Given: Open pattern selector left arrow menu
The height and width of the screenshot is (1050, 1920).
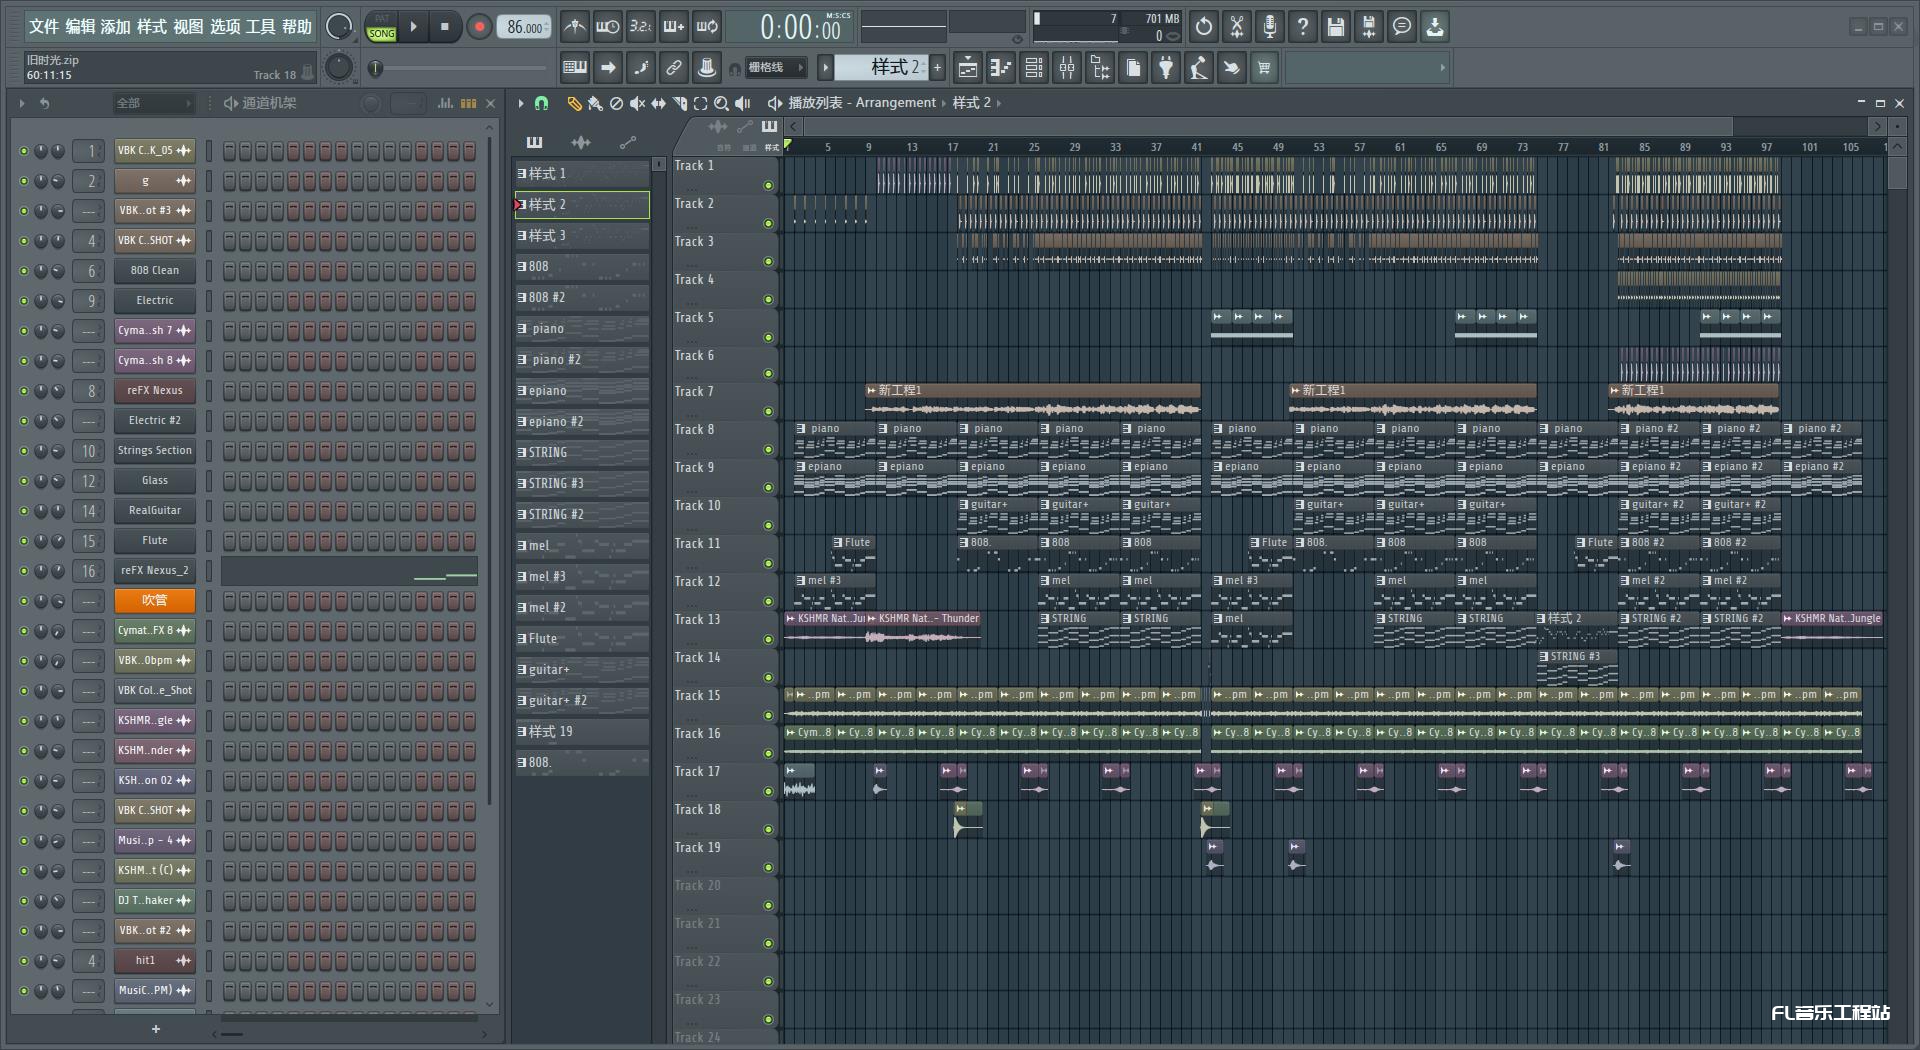Looking at the screenshot, I should tap(825, 68).
